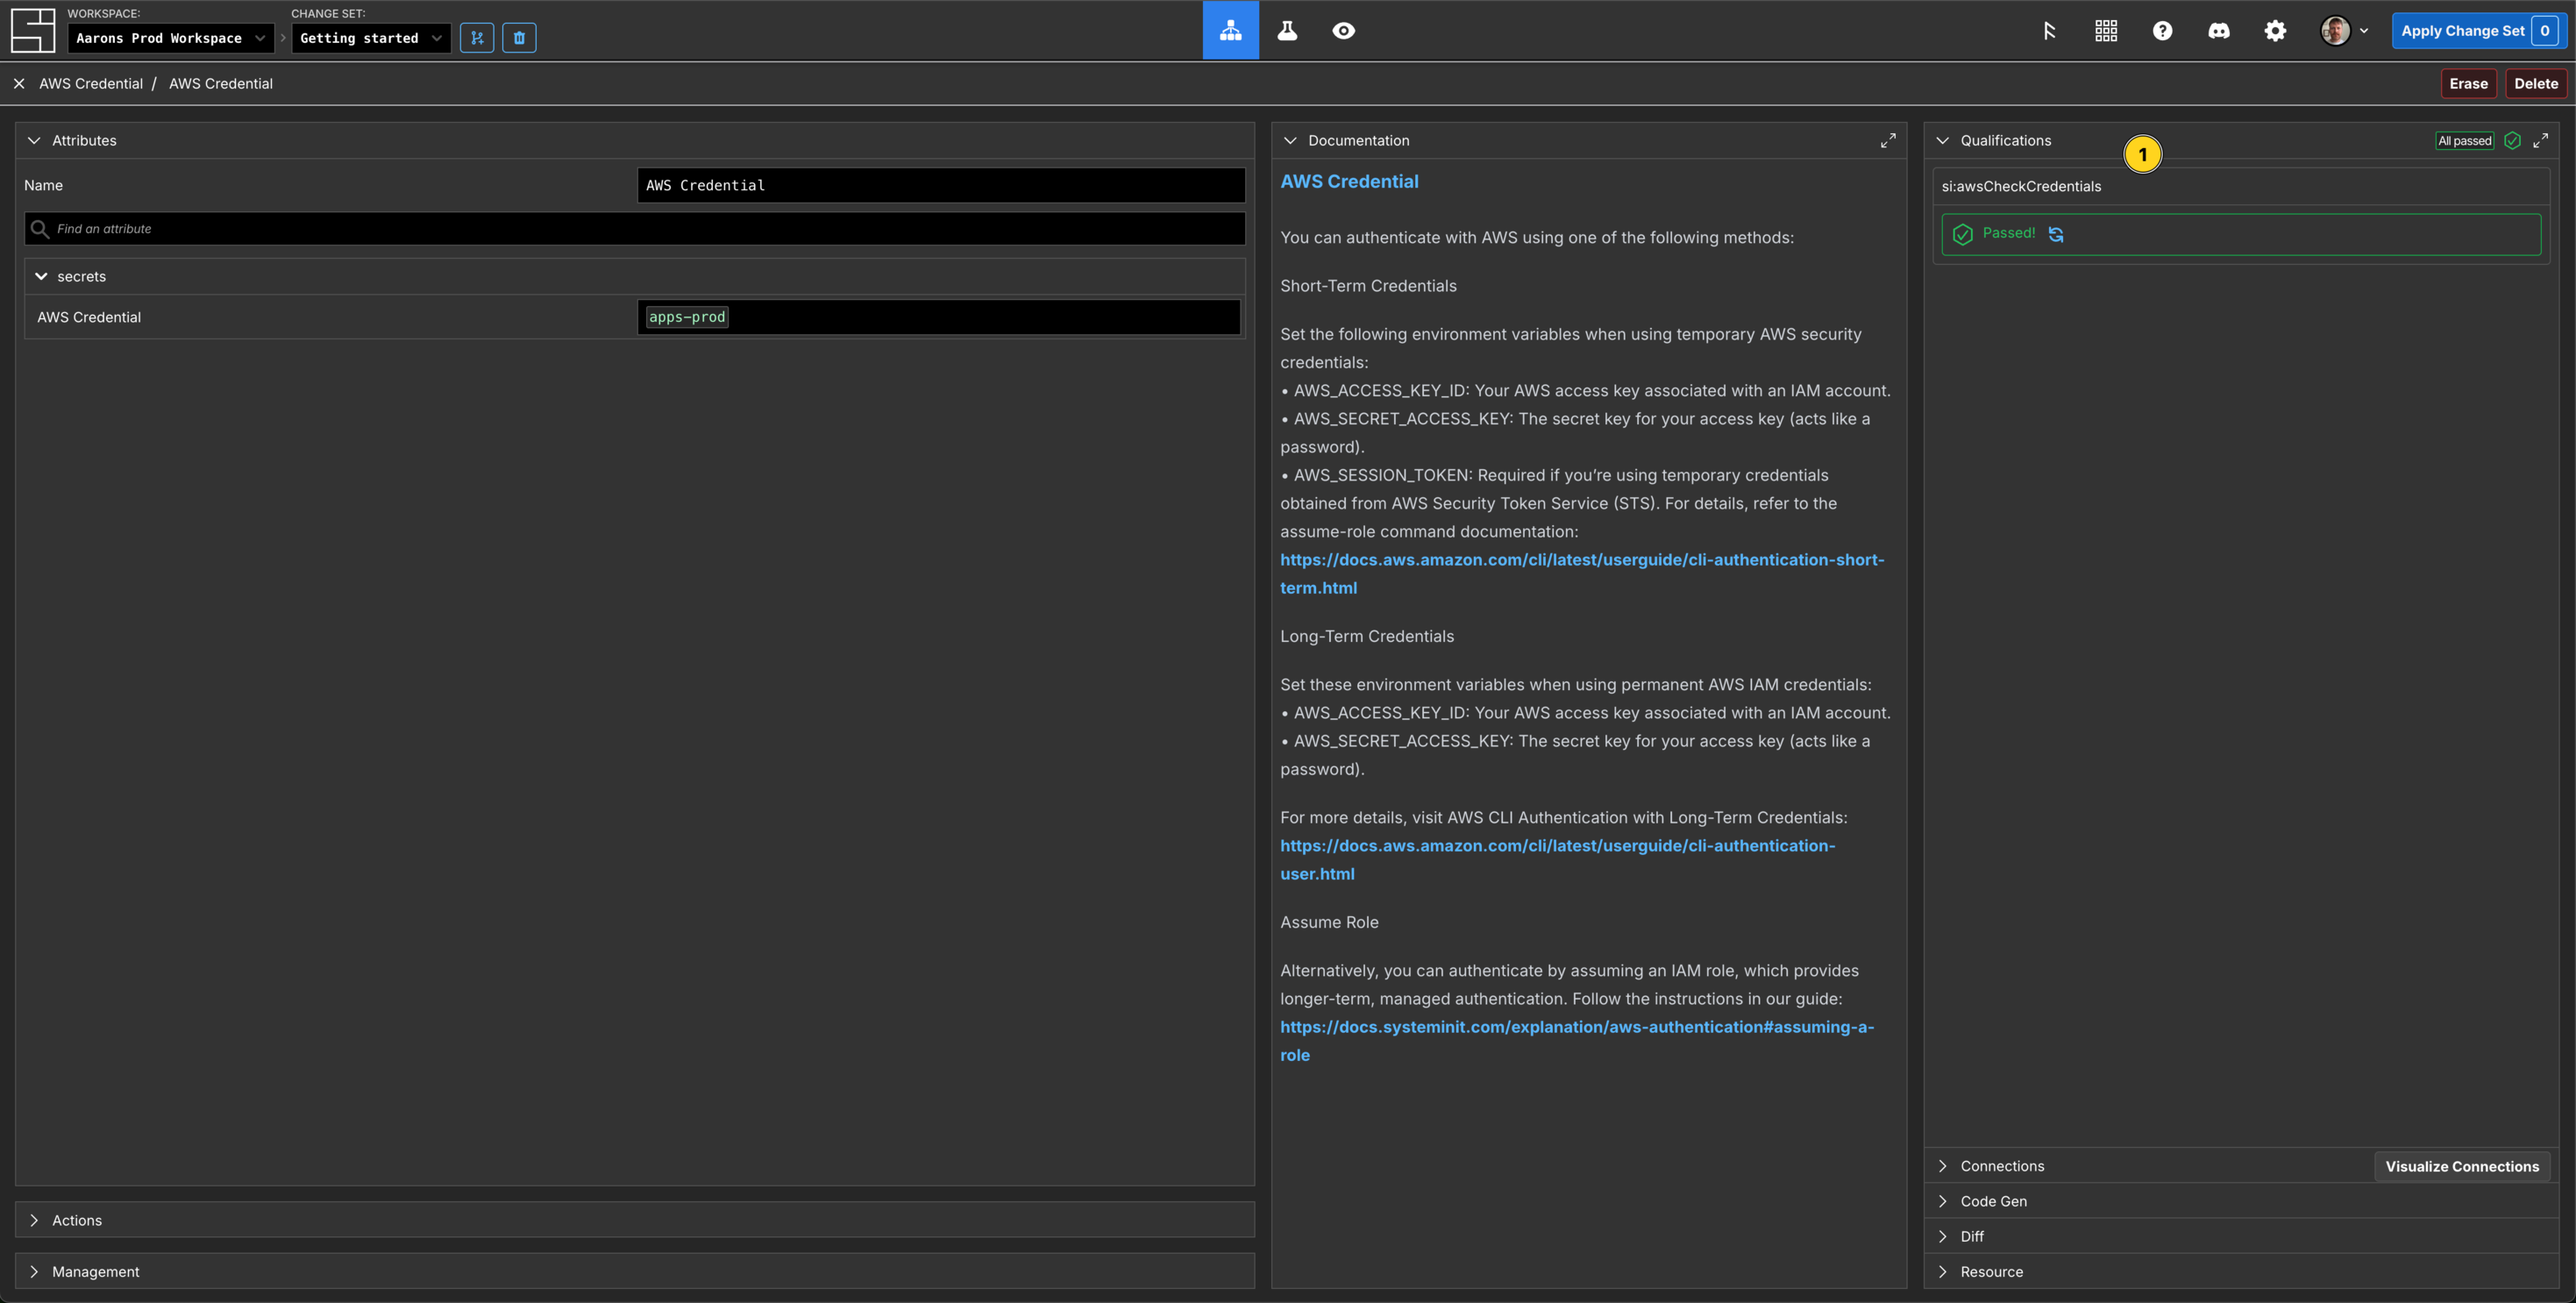Click the green shield check icon in Qualifications header

2512,140
